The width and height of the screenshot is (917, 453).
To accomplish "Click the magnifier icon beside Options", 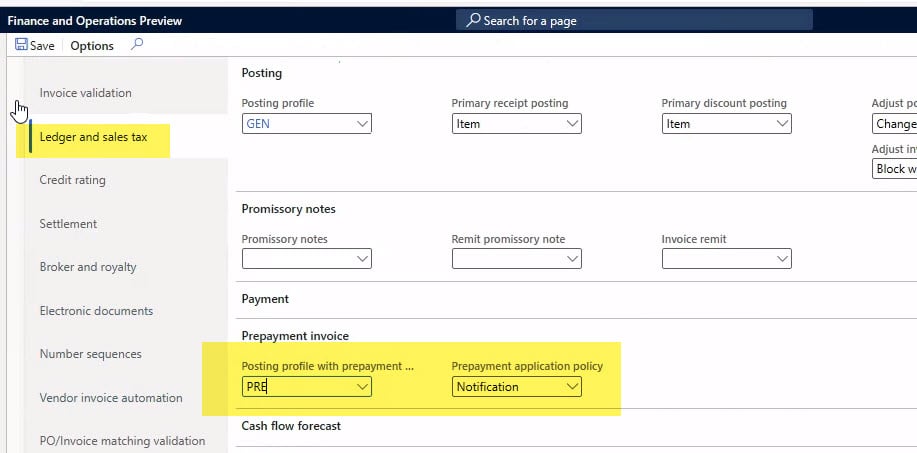I will coord(137,45).
